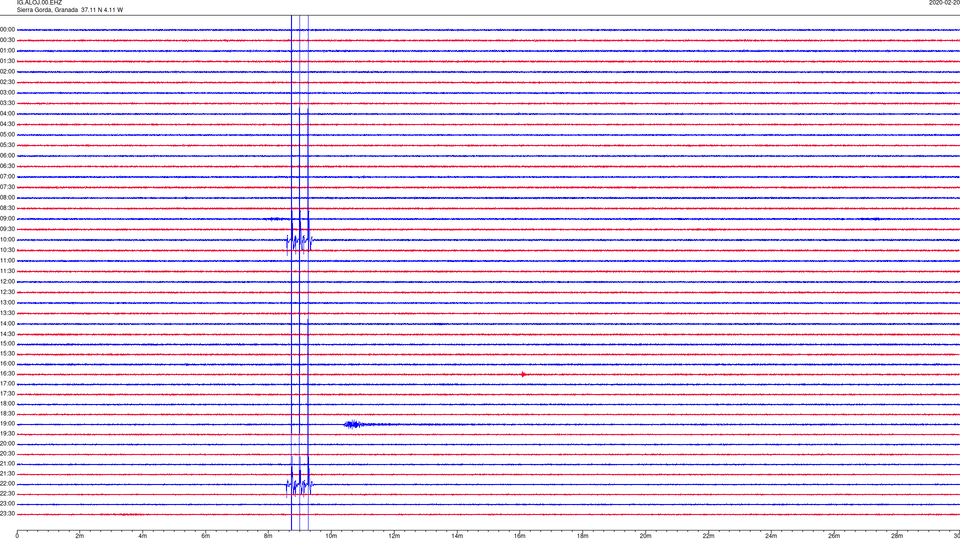Click the 4m tick label on the bottom axis
Viewport: 960px width, 540px height.
pos(143,536)
